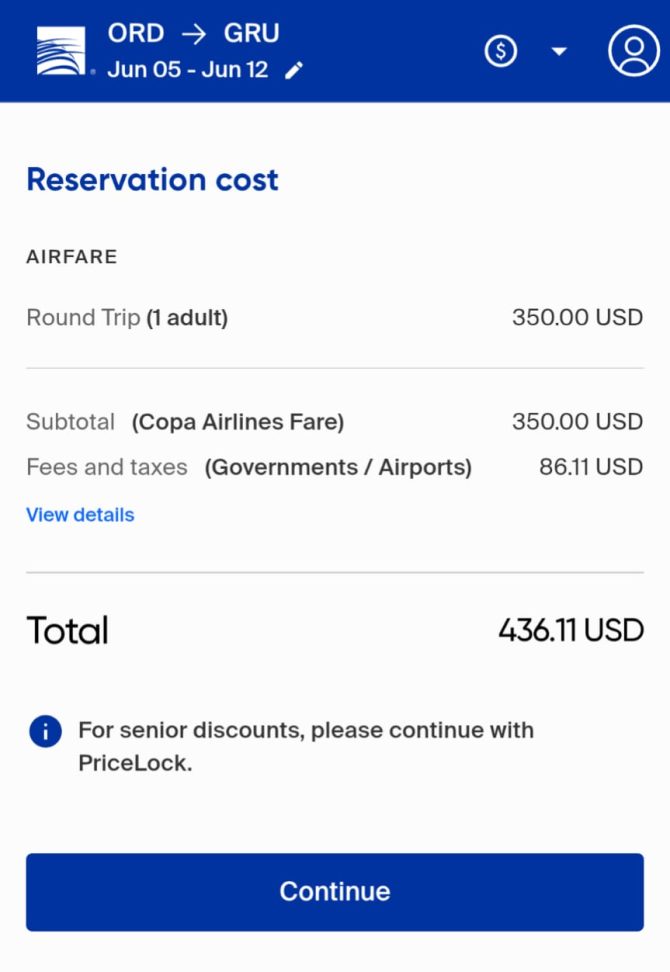Expand the currency dropdown arrow
Screen dimensions: 670x972
point(559,51)
